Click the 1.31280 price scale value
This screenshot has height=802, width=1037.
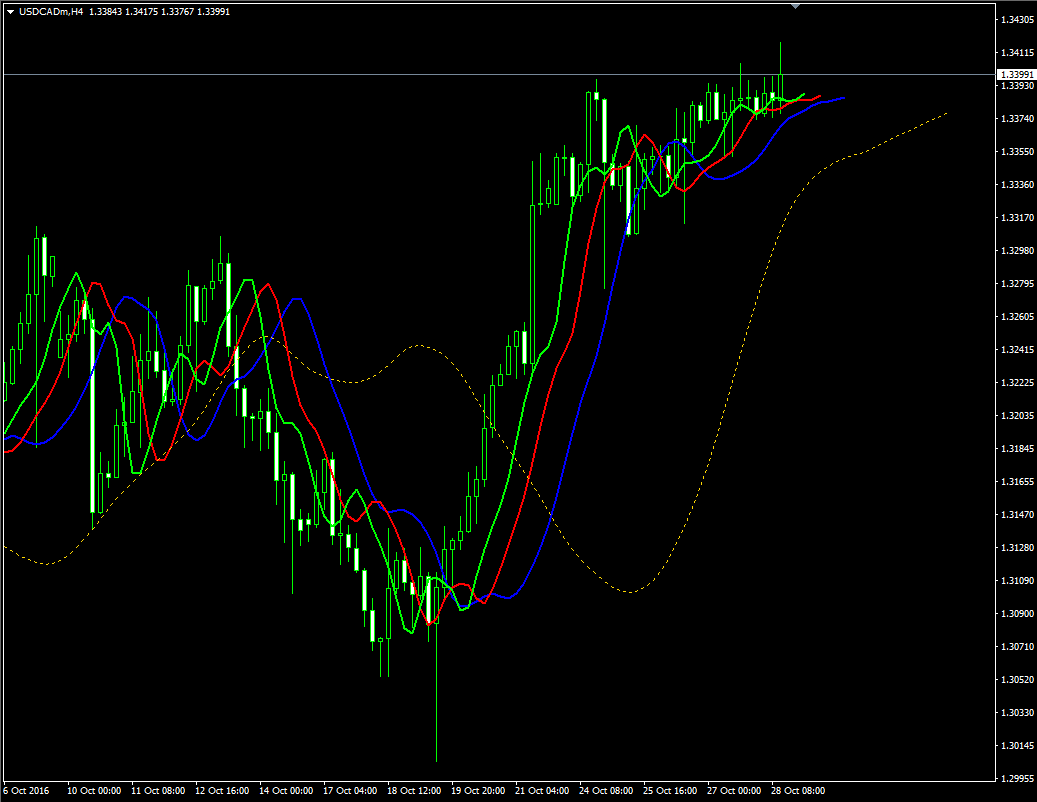tap(1017, 548)
